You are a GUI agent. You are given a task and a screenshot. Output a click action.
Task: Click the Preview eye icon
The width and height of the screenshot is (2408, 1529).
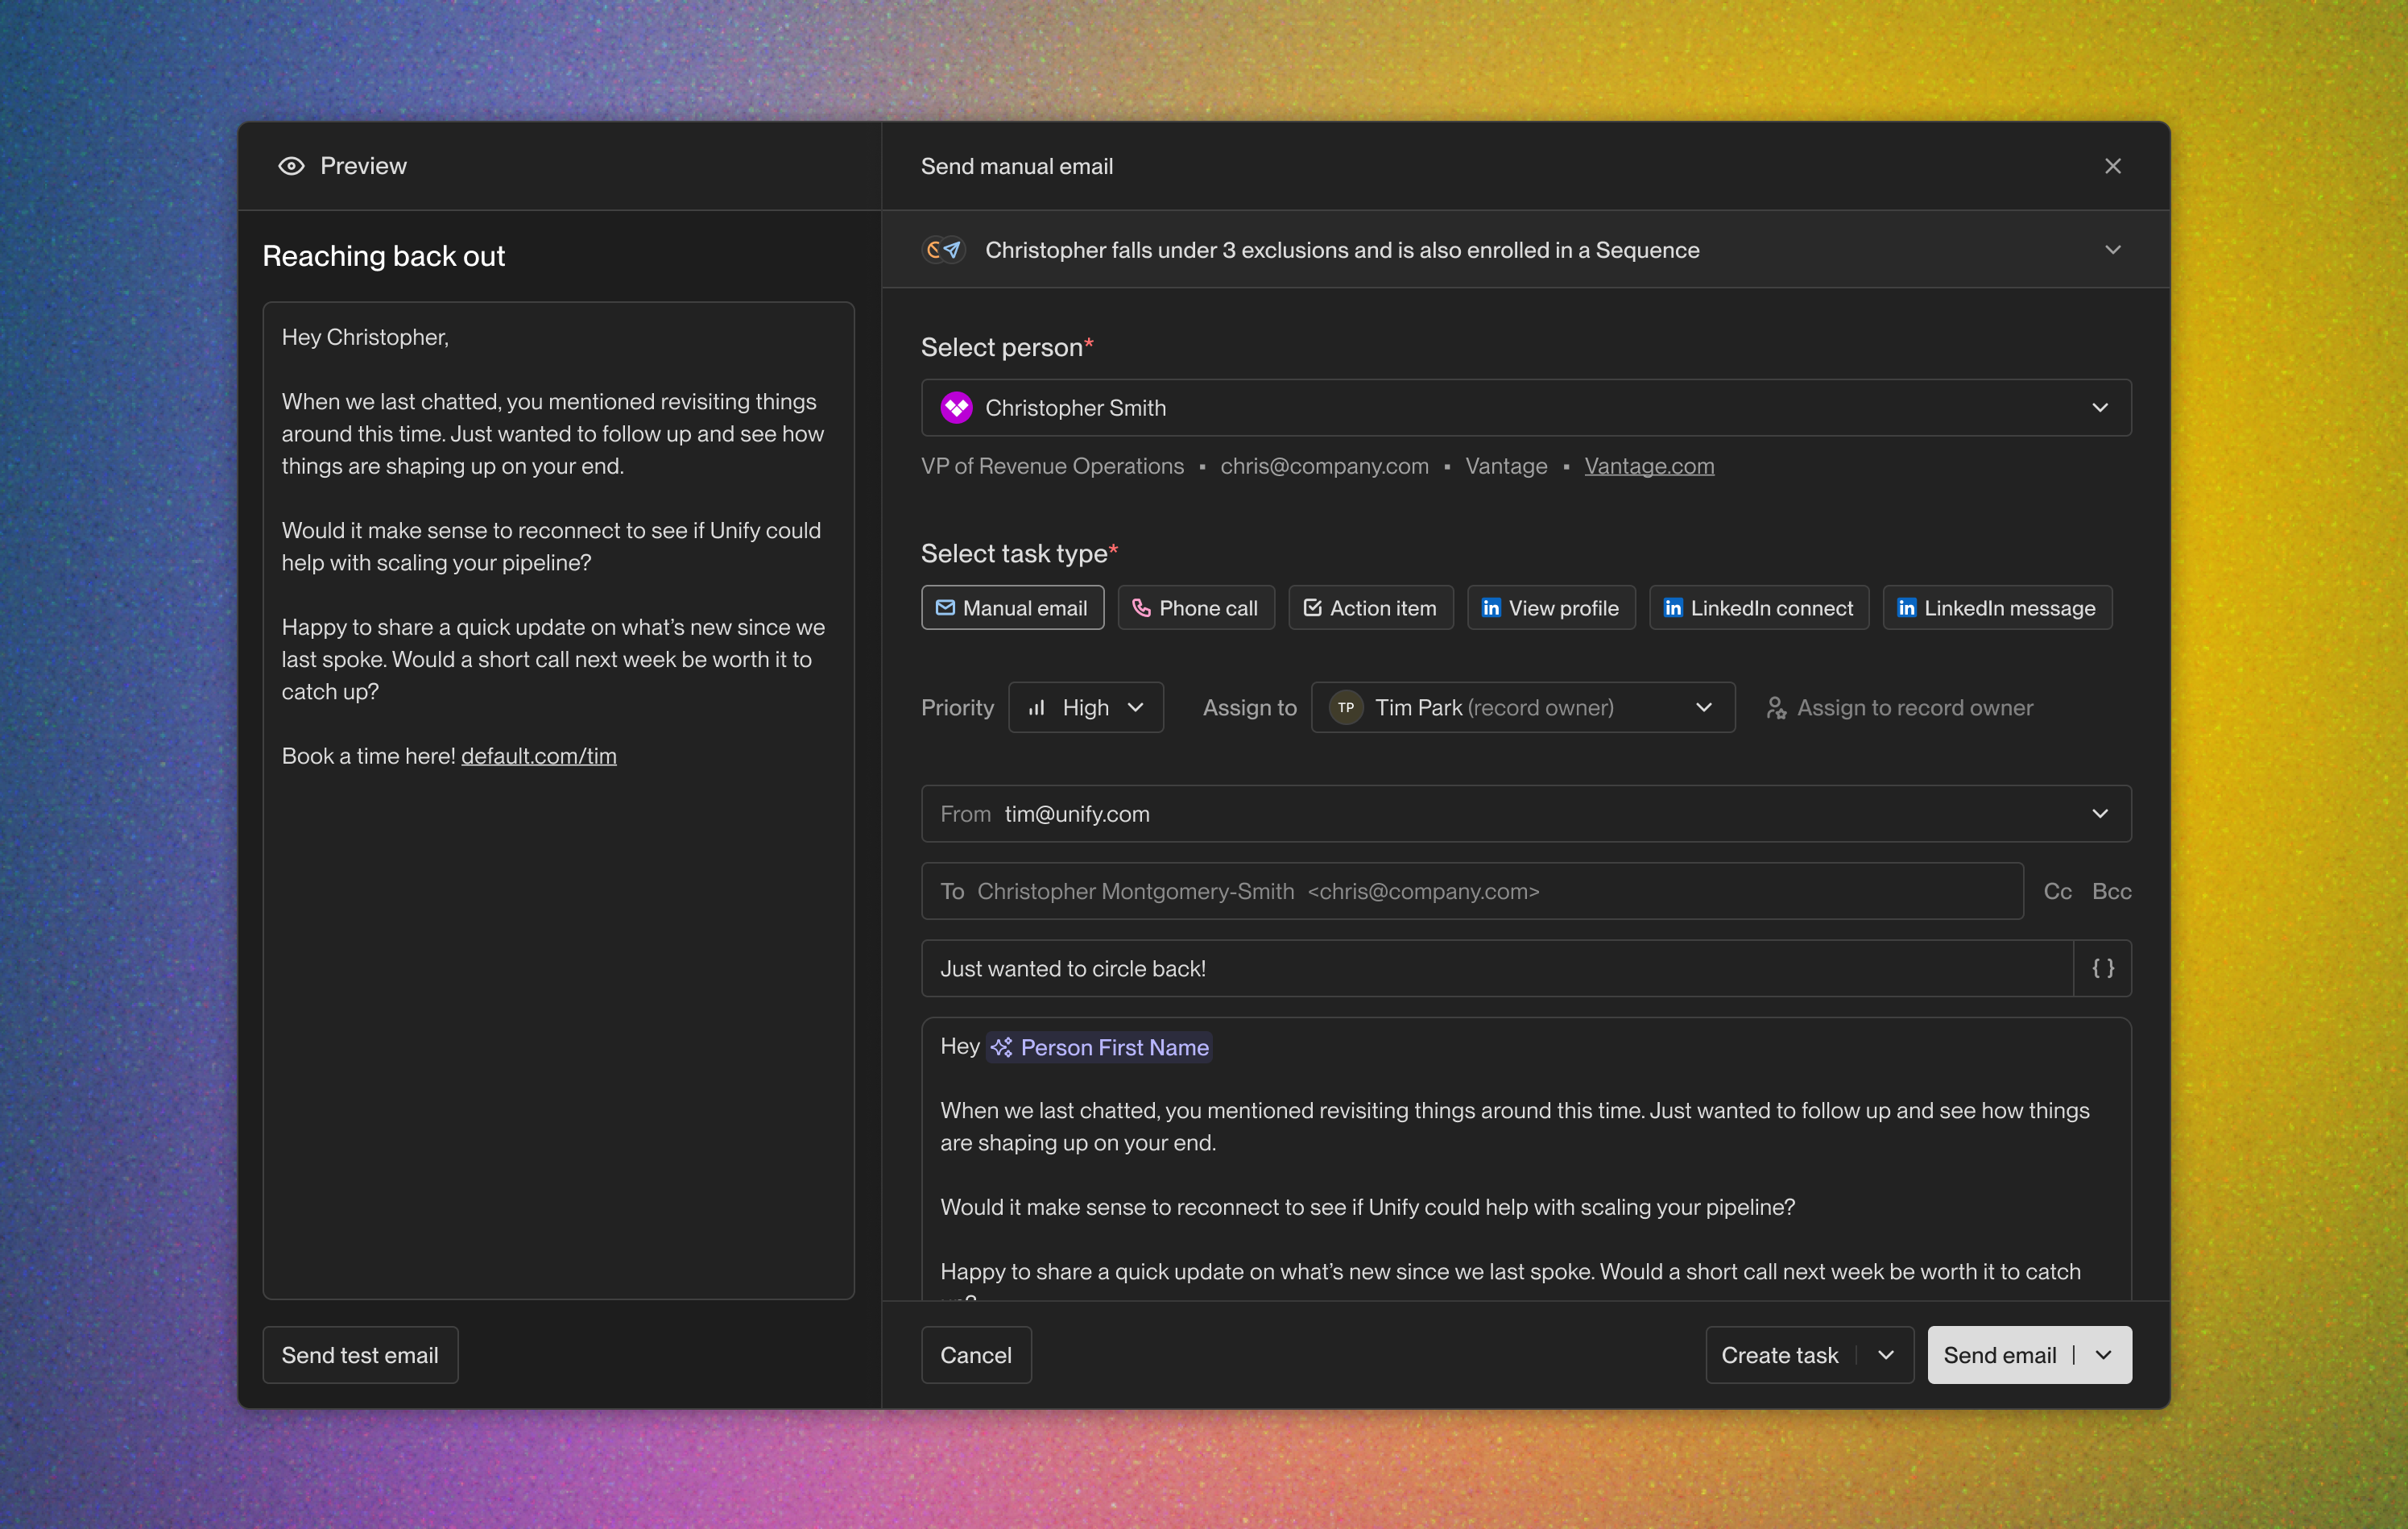pos(291,165)
